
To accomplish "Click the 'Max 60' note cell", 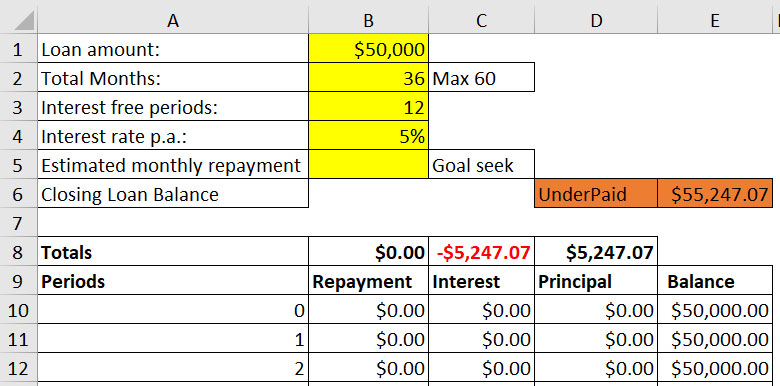I will coord(481,77).
